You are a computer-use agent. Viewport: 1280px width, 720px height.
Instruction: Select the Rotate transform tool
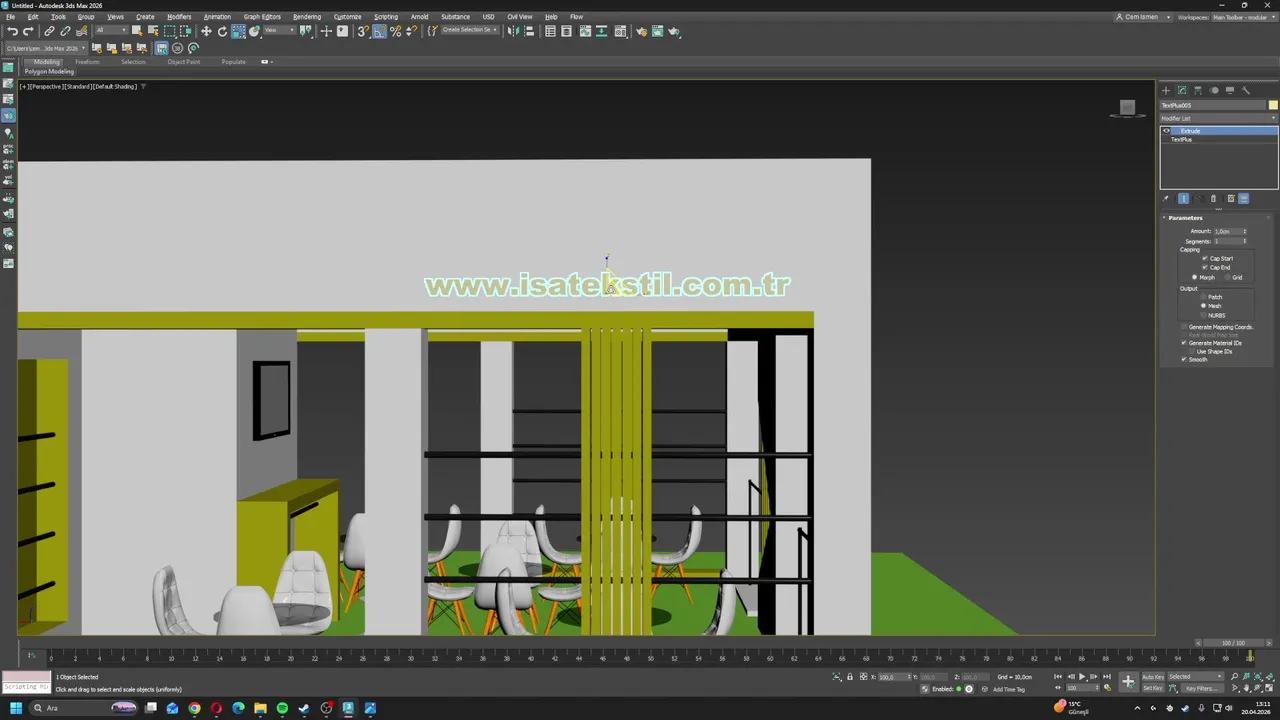[222, 31]
